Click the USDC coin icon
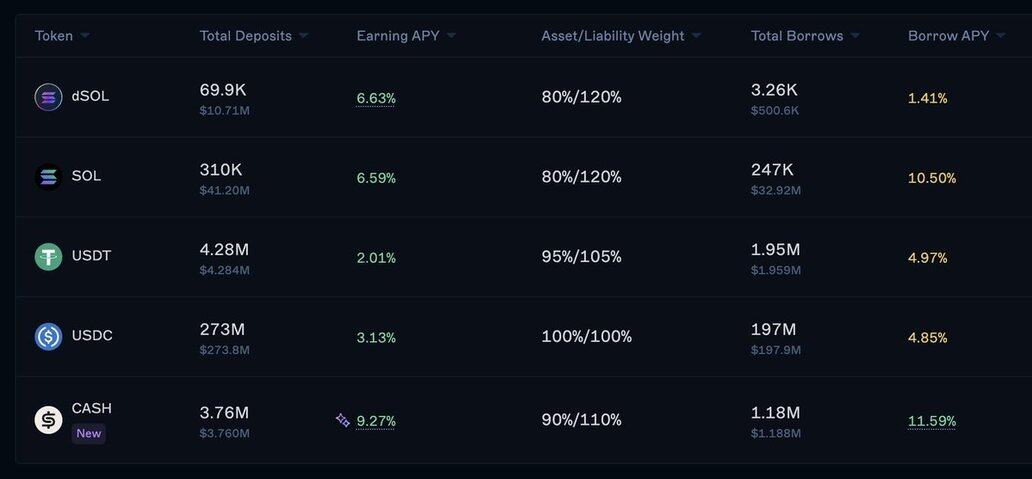Viewport: 1032px width, 479px height. click(48, 337)
